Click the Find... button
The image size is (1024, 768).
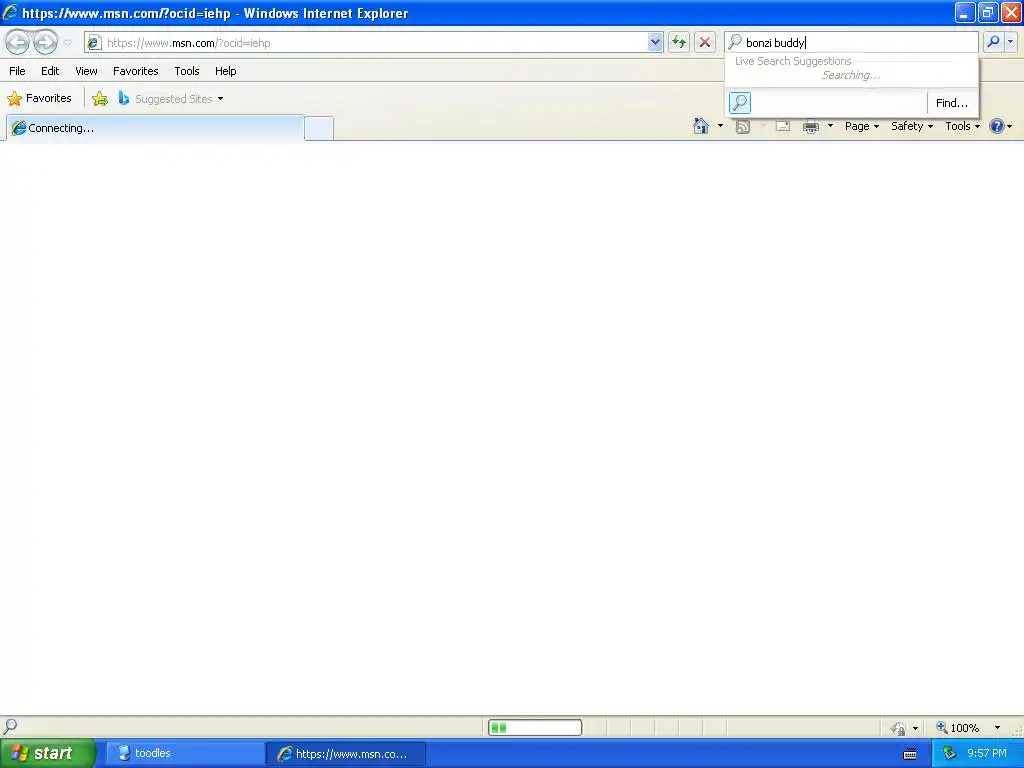point(952,103)
